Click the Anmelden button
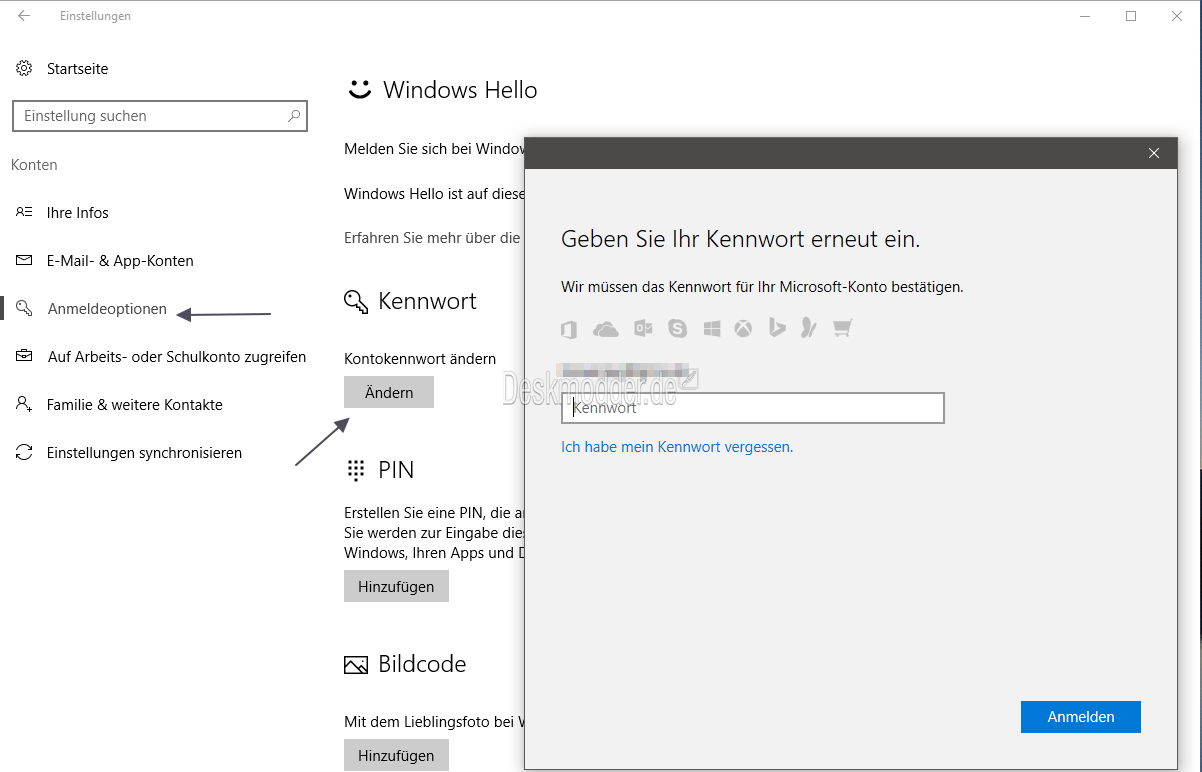 (x=1081, y=717)
